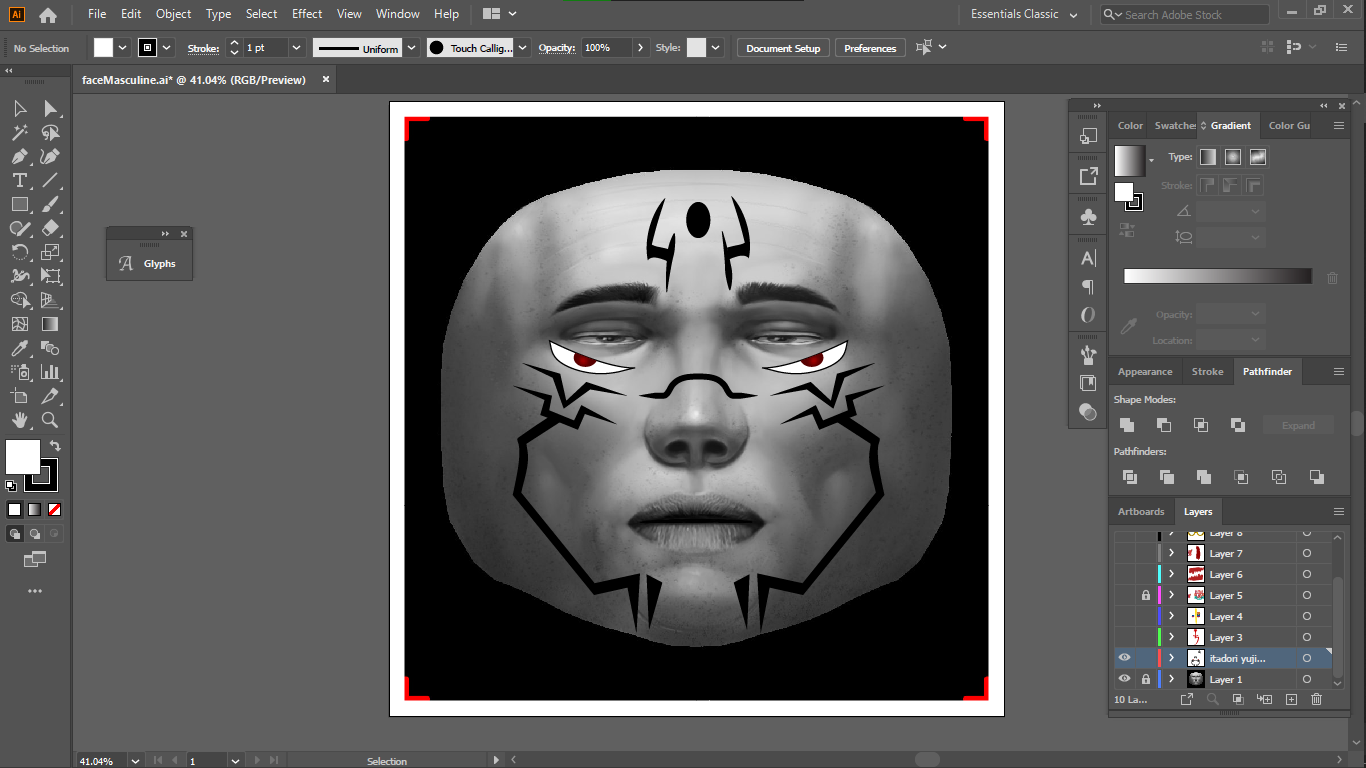
Task: Select the Column Graph tool
Action: point(50,372)
